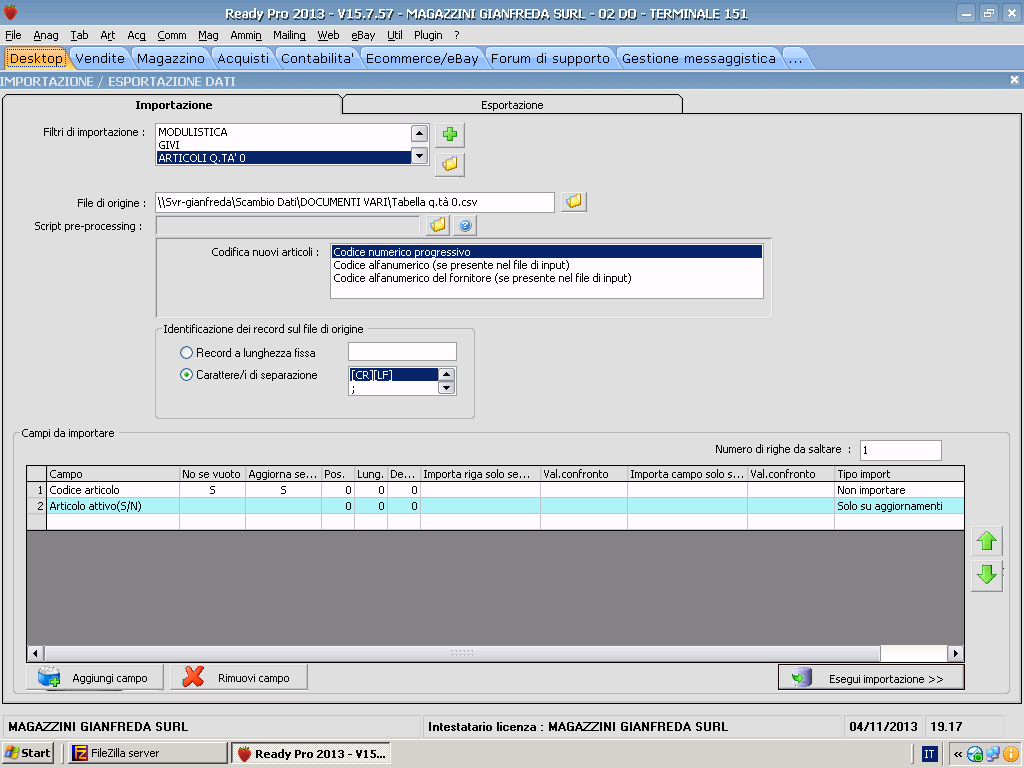The image size is (1024, 768).
Task: Browse for File di origine folder icon
Action: [x=573, y=202]
